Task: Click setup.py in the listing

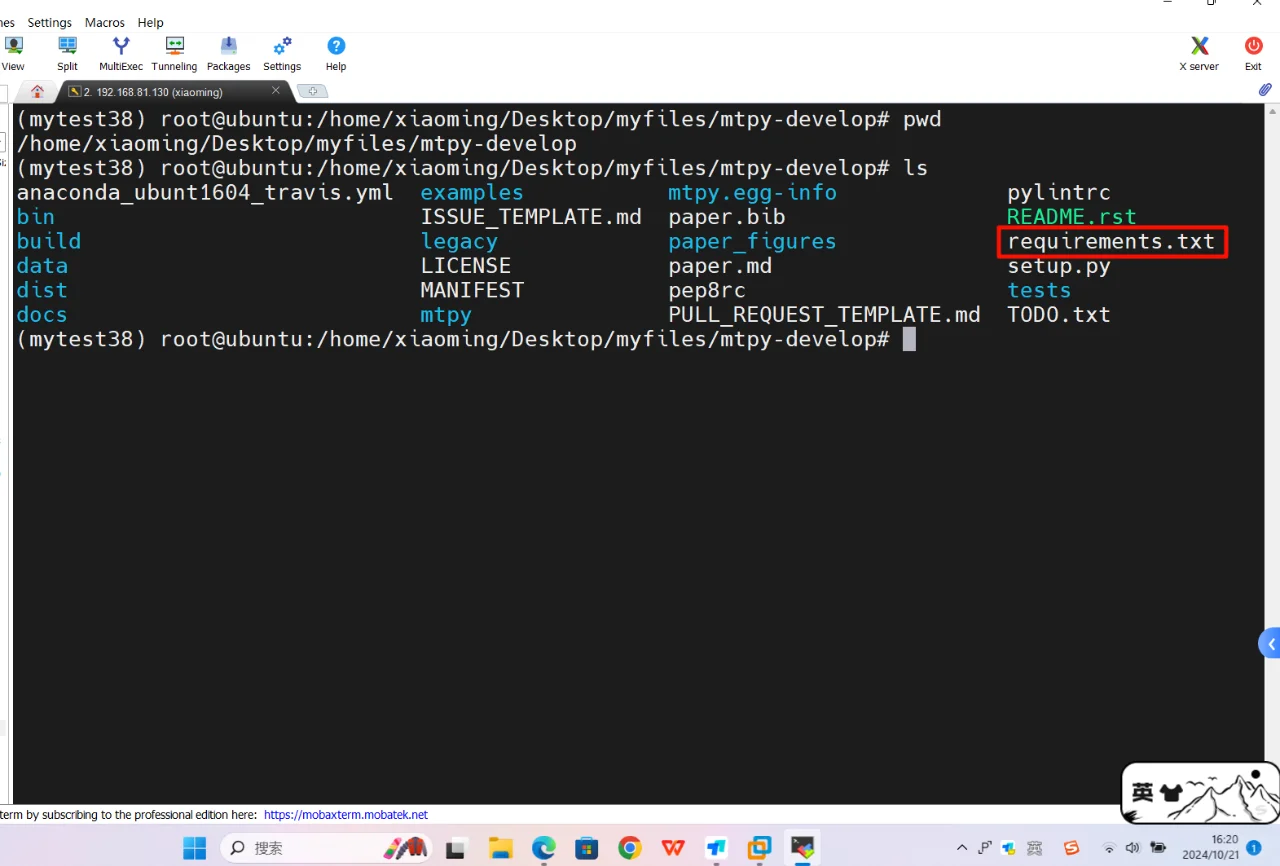Action: pyautogui.click(x=1059, y=266)
